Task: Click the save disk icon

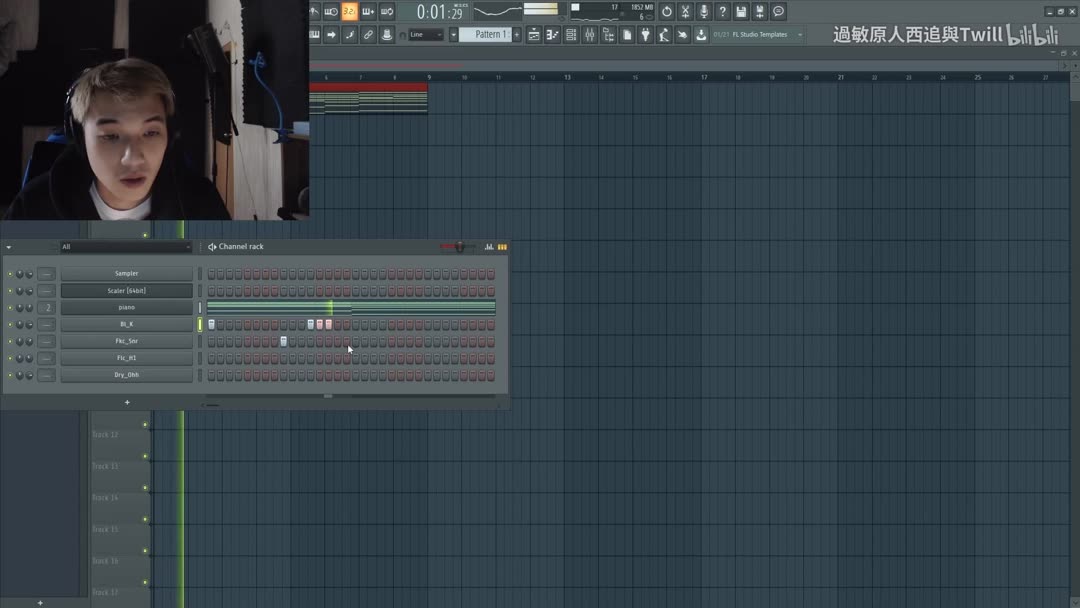Action: pos(740,11)
